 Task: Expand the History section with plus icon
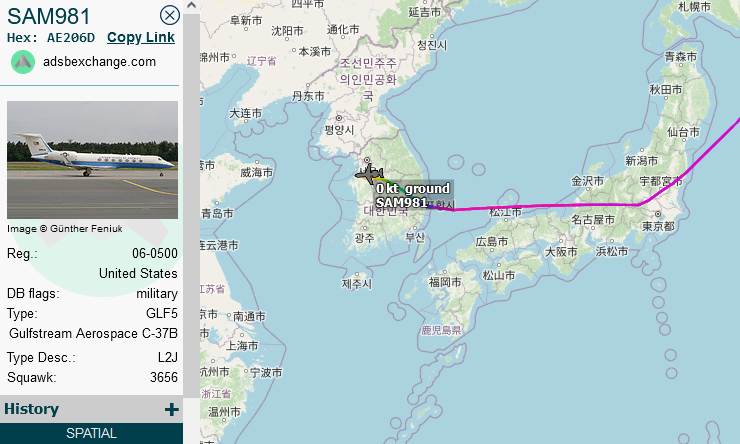point(172,409)
